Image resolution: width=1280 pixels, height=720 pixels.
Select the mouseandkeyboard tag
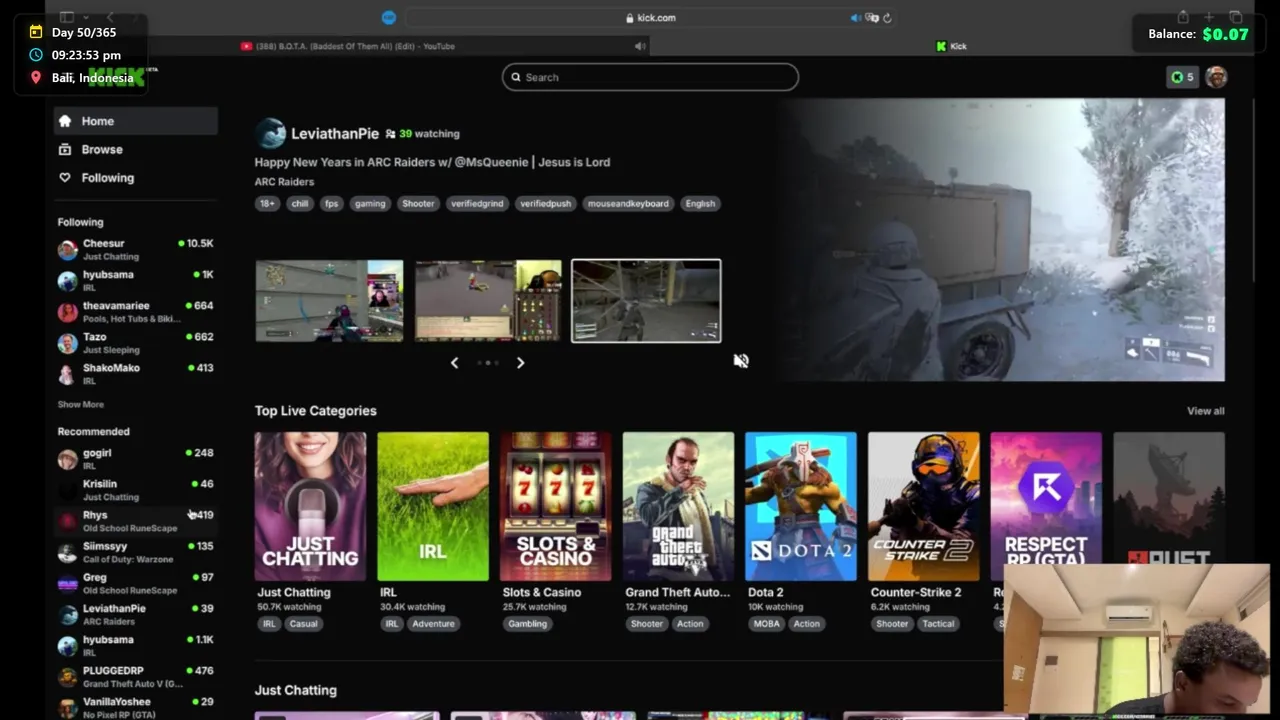(628, 203)
